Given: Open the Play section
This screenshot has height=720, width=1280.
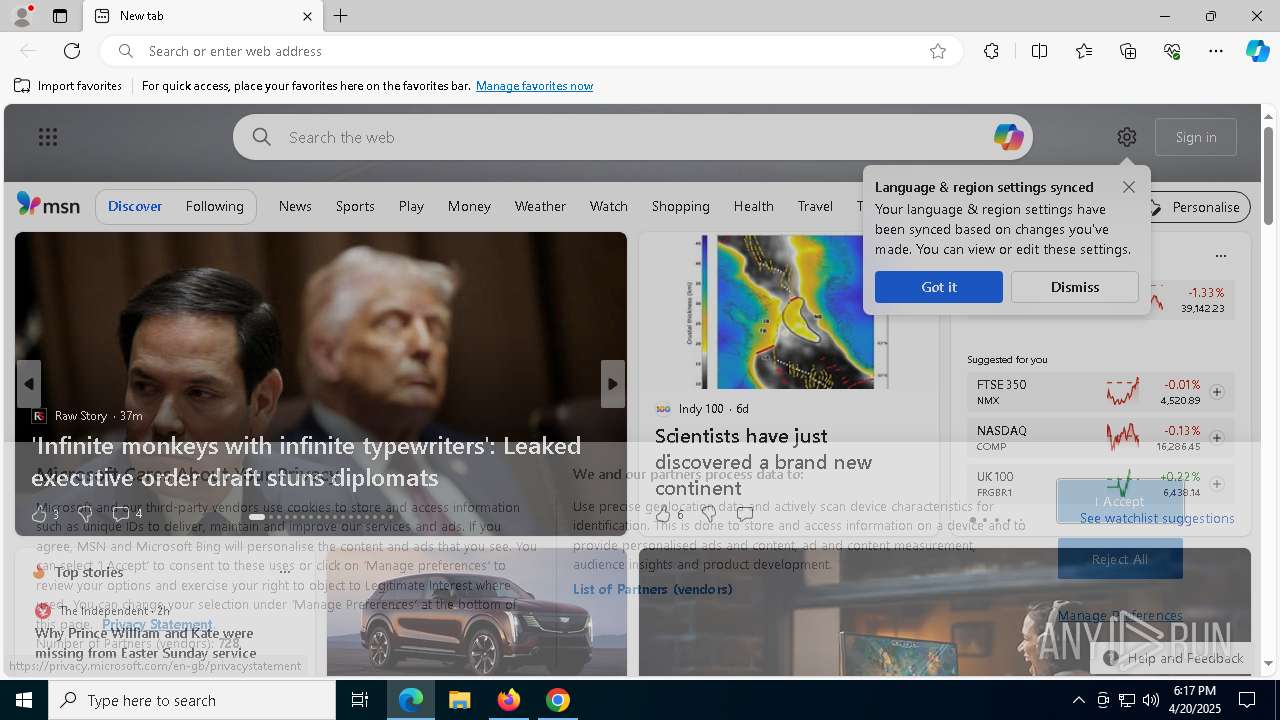Looking at the screenshot, I should [411, 206].
